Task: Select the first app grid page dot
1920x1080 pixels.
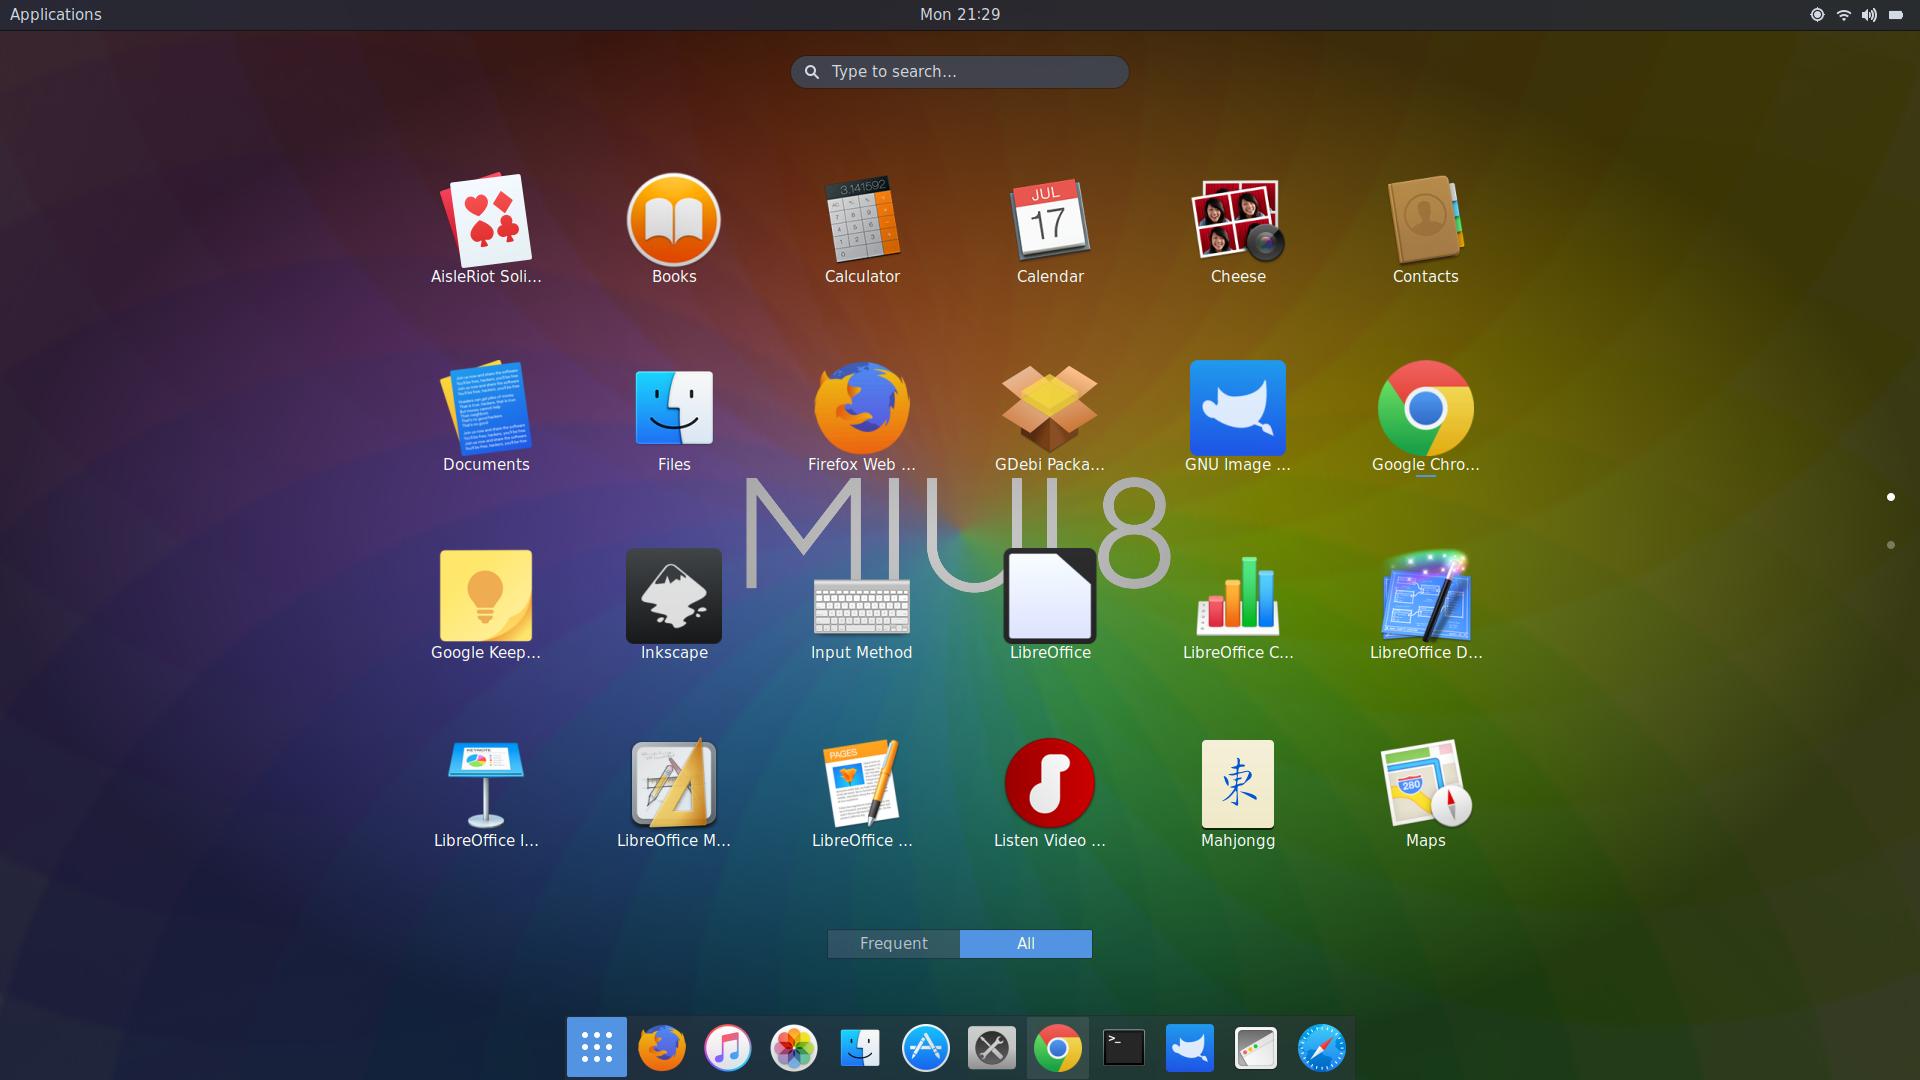Action: pos(1890,497)
